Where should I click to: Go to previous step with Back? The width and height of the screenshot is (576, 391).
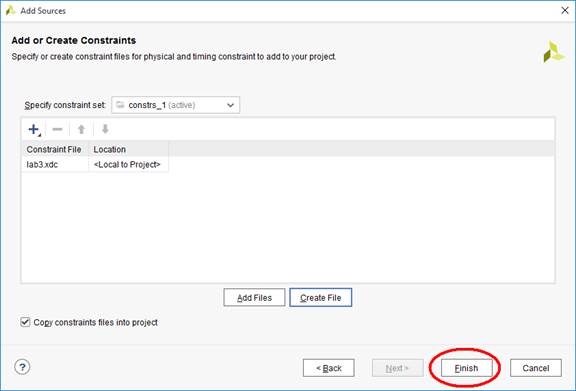coord(329,368)
